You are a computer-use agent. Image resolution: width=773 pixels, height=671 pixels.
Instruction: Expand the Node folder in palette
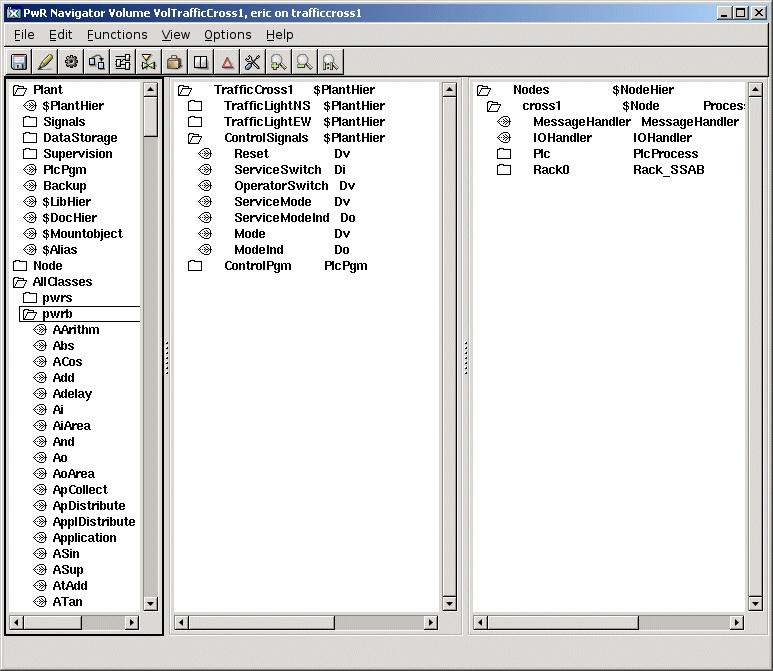pyautogui.click(x=20, y=266)
